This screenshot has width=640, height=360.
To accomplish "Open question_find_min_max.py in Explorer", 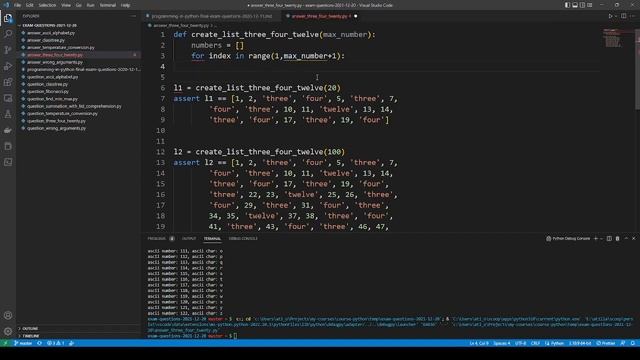I will tap(52, 99).
